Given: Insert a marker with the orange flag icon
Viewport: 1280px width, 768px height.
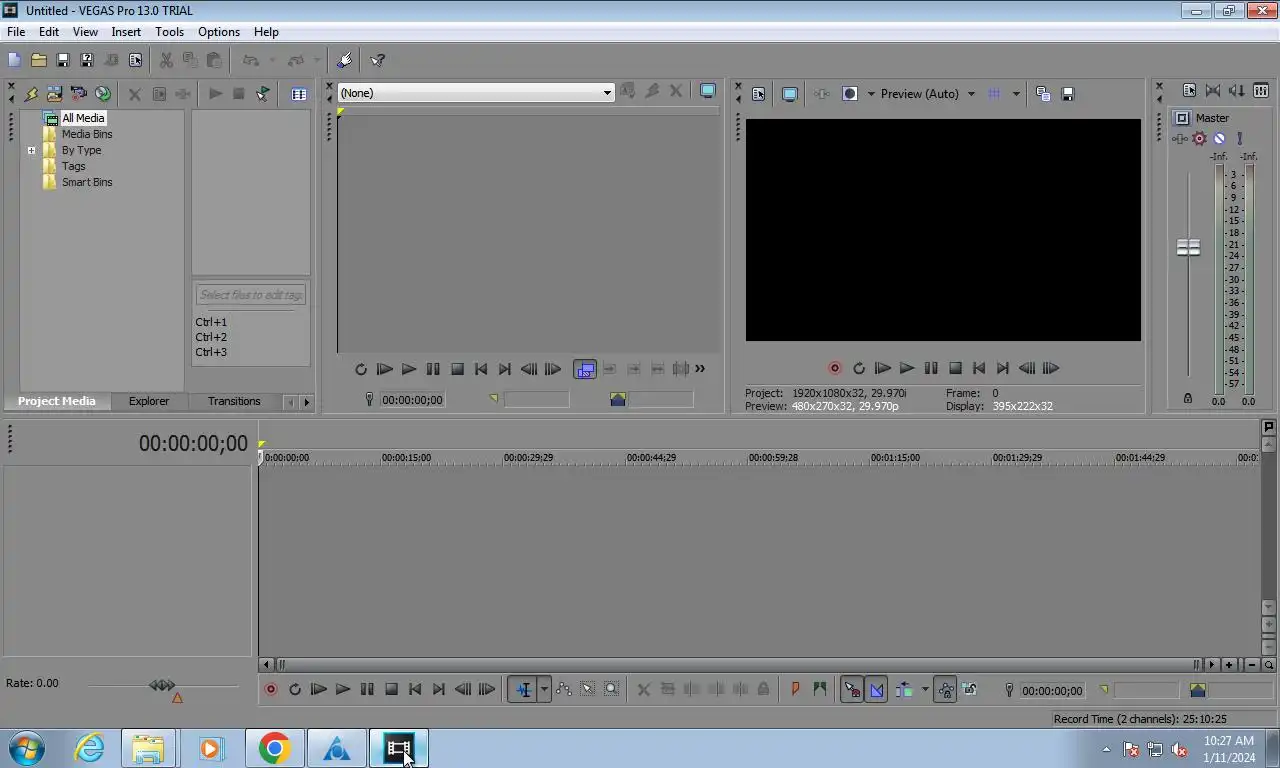Looking at the screenshot, I should [x=795, y=689].
